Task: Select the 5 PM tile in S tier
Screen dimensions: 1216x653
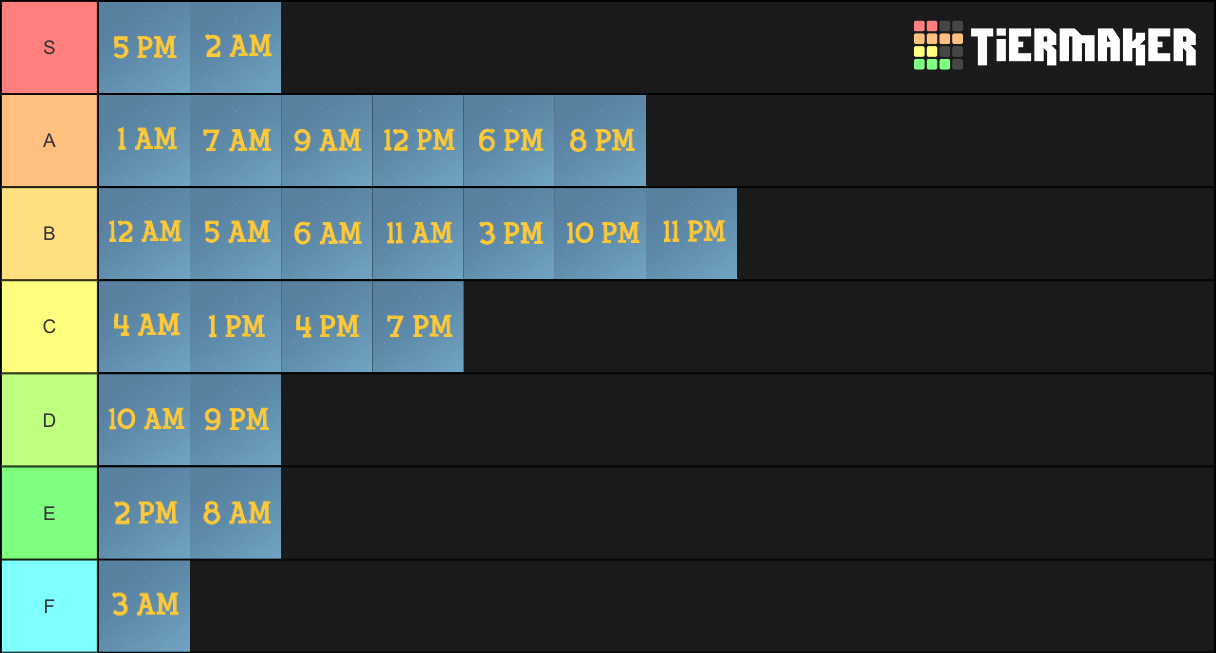Action: coord(144,47)
